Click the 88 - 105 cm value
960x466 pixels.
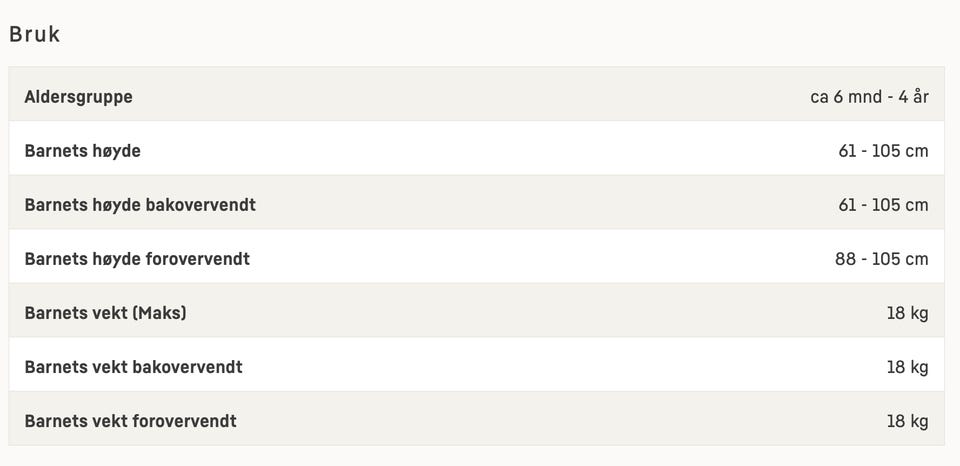pyautogui.click(x=881, y=259)
